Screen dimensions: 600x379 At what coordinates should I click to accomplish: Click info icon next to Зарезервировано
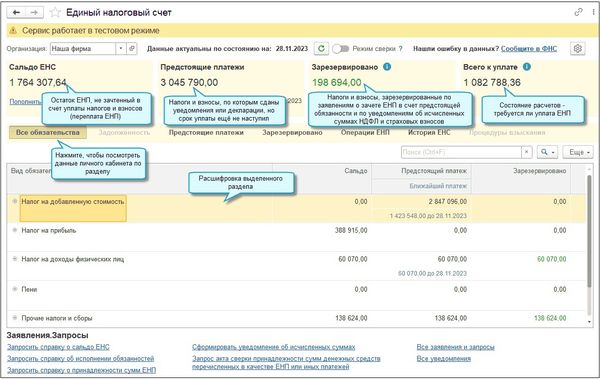pos(387,67)
